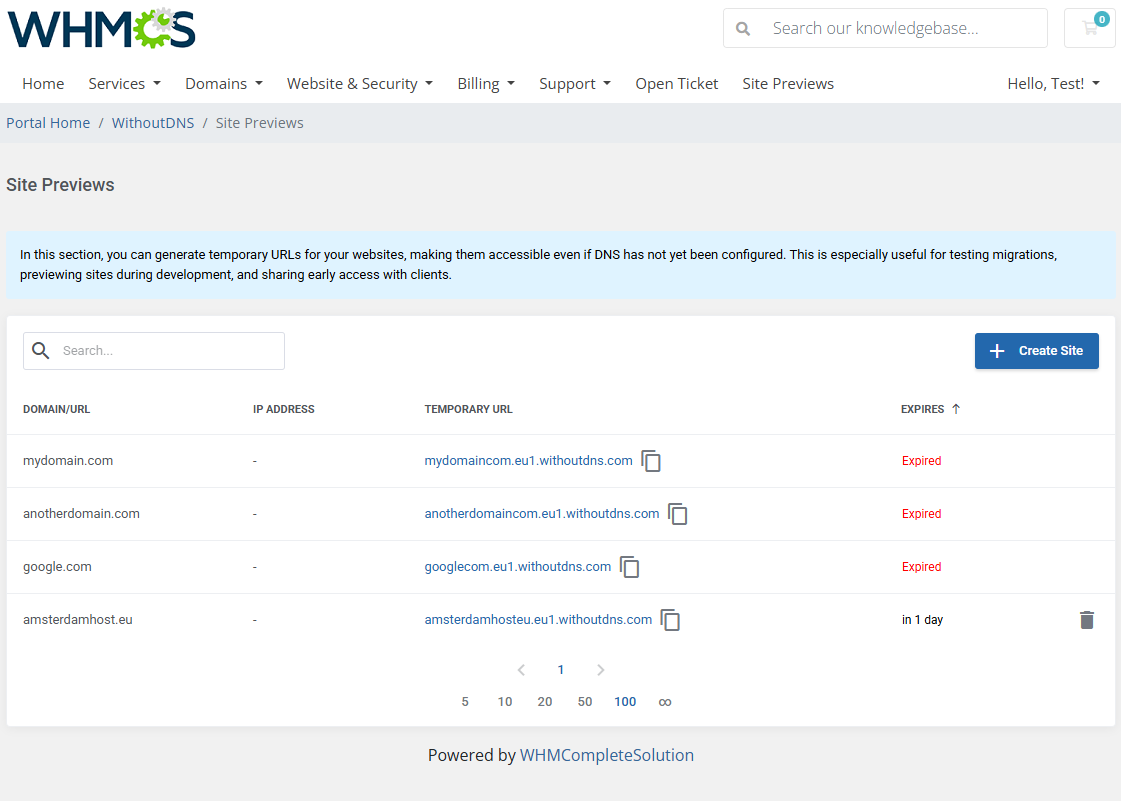Click the mydomain.com domain cell

click(x=68, y=461)
